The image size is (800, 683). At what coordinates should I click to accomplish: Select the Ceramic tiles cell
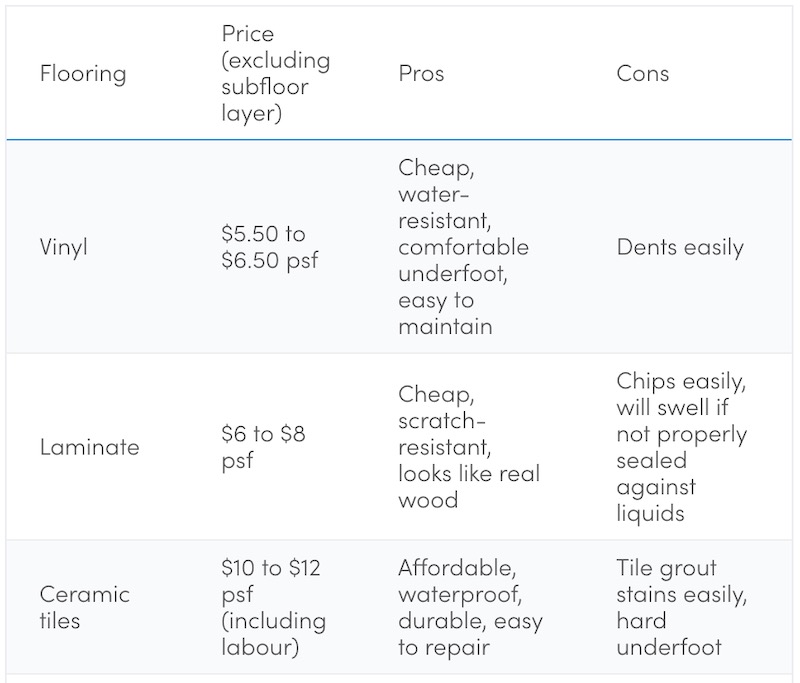85,608
